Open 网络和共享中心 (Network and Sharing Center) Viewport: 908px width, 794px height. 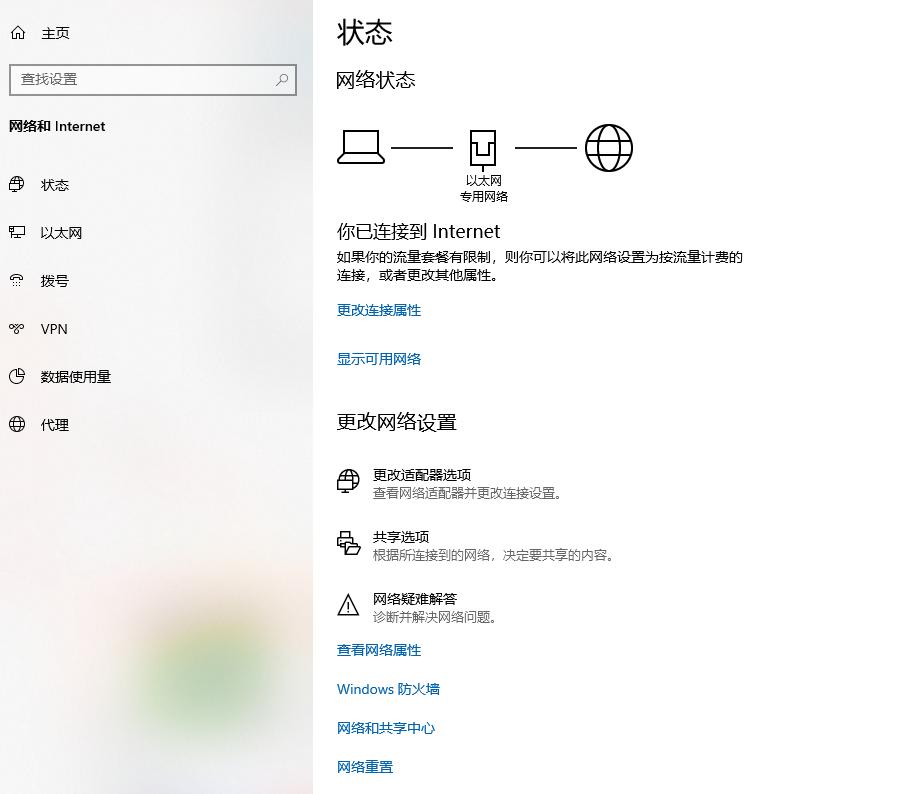coord(387,728)
